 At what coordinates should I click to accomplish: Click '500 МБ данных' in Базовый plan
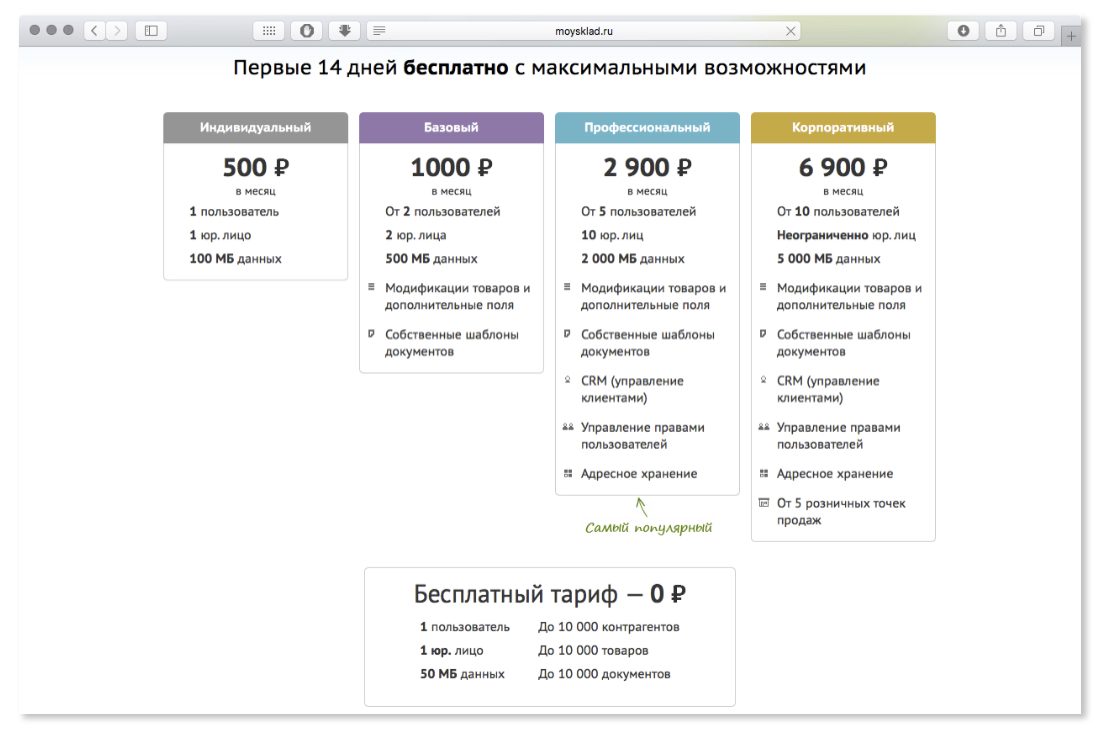point(431,259)
